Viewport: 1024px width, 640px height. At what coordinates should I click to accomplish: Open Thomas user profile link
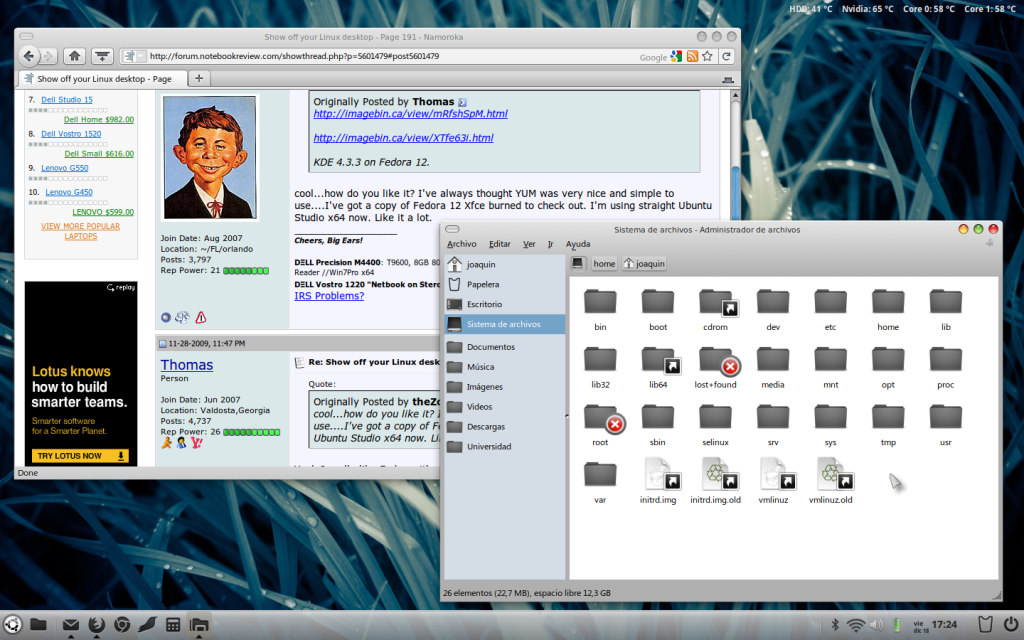coord(187,365)
